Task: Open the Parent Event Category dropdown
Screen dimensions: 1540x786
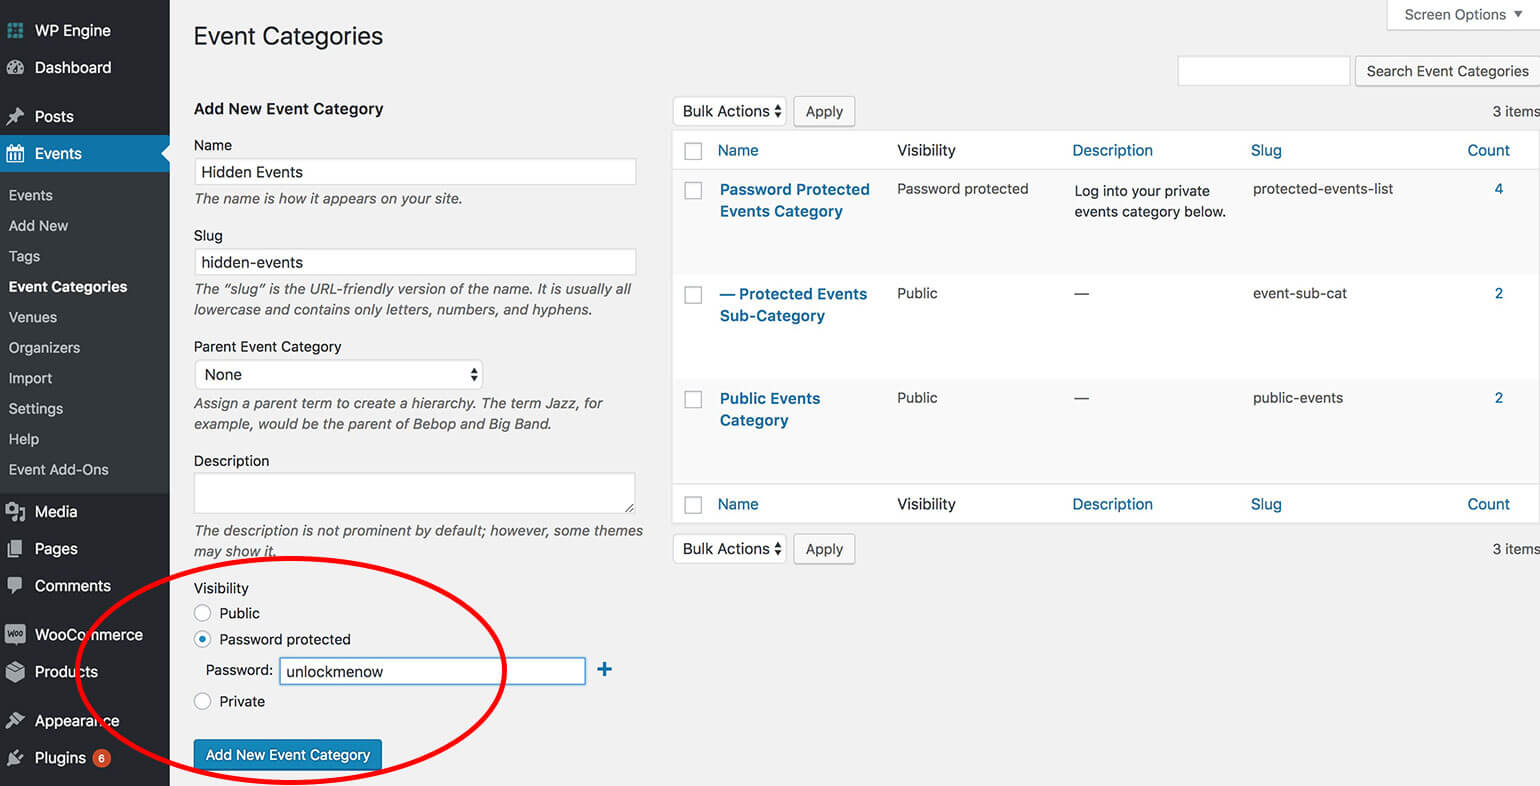Action: pos(339,375)
